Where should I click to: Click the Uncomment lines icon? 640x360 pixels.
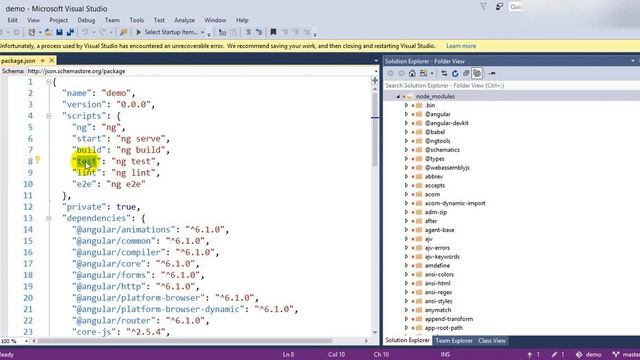pyautogui.click(x=259, y=32)
